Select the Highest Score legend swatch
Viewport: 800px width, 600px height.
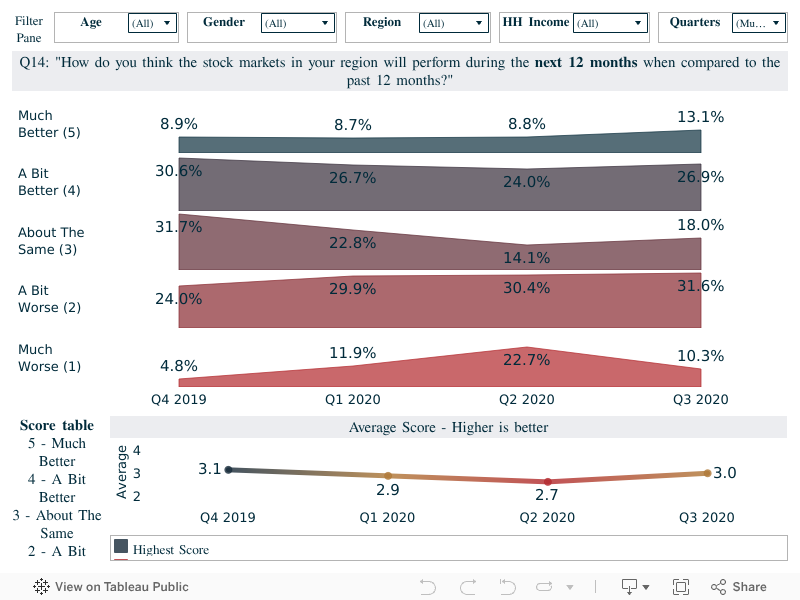click(x=121, y=546)
